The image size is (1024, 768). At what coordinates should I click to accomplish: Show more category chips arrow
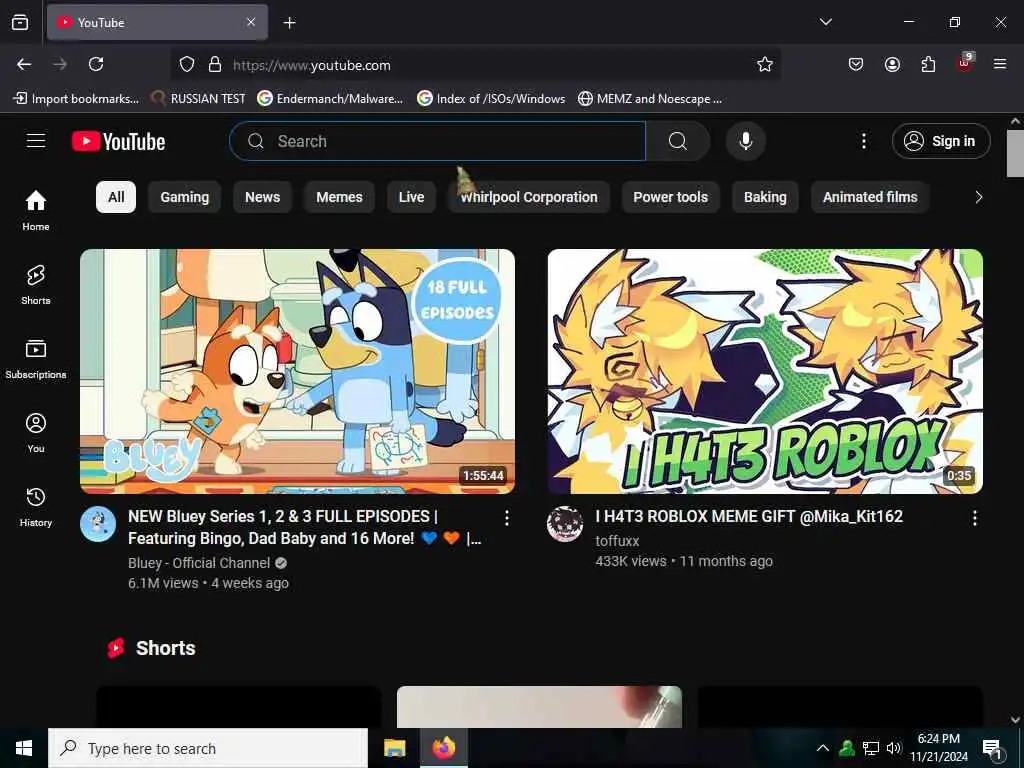pos(978,197)
